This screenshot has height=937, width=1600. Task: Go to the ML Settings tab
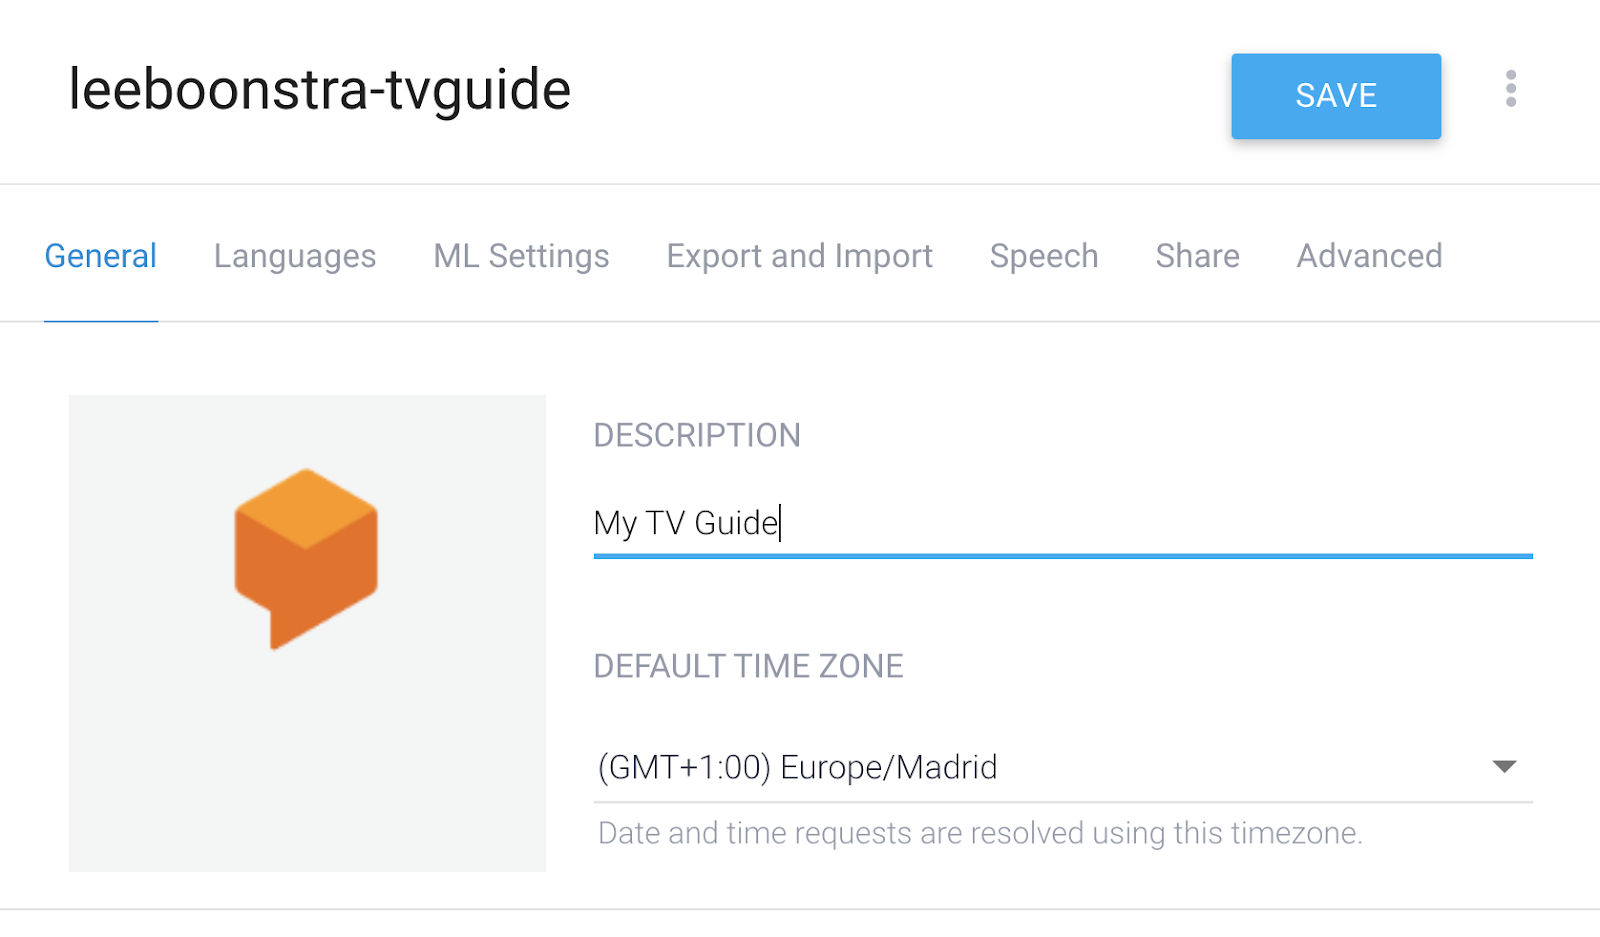(521, 256)
